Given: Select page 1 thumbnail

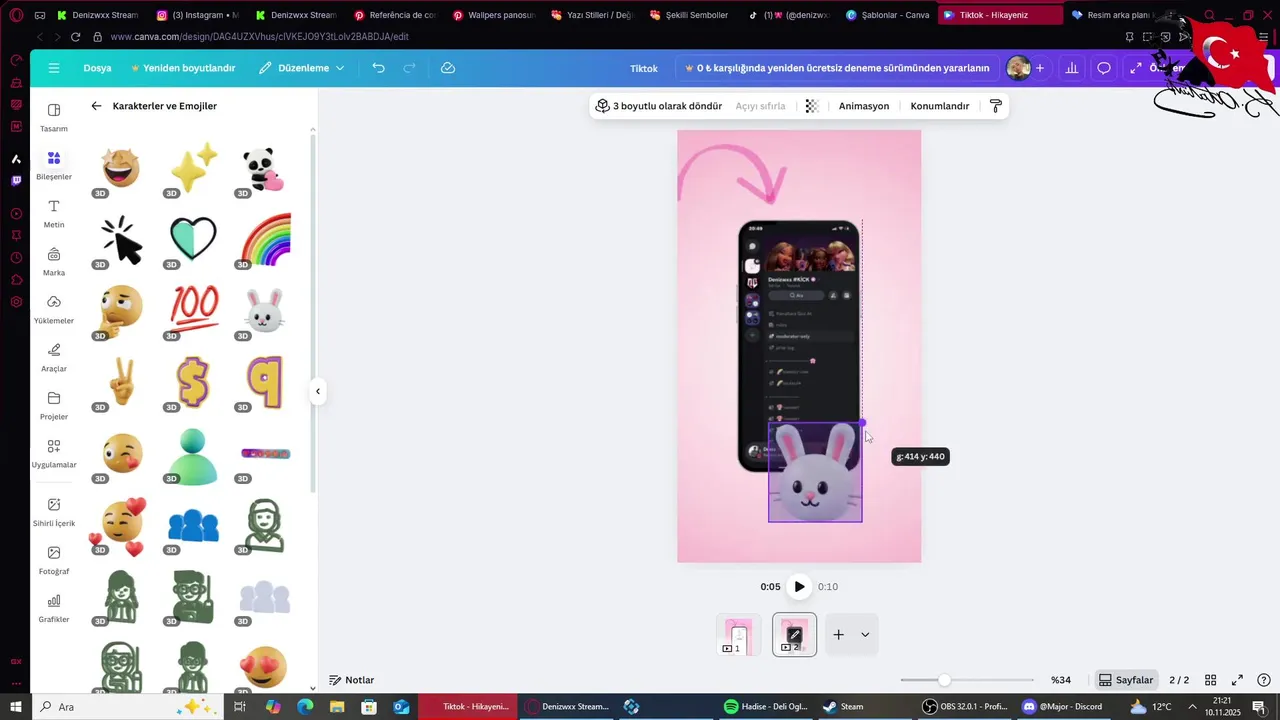Looking at the screenshot, I should click(x=738, y=634).
